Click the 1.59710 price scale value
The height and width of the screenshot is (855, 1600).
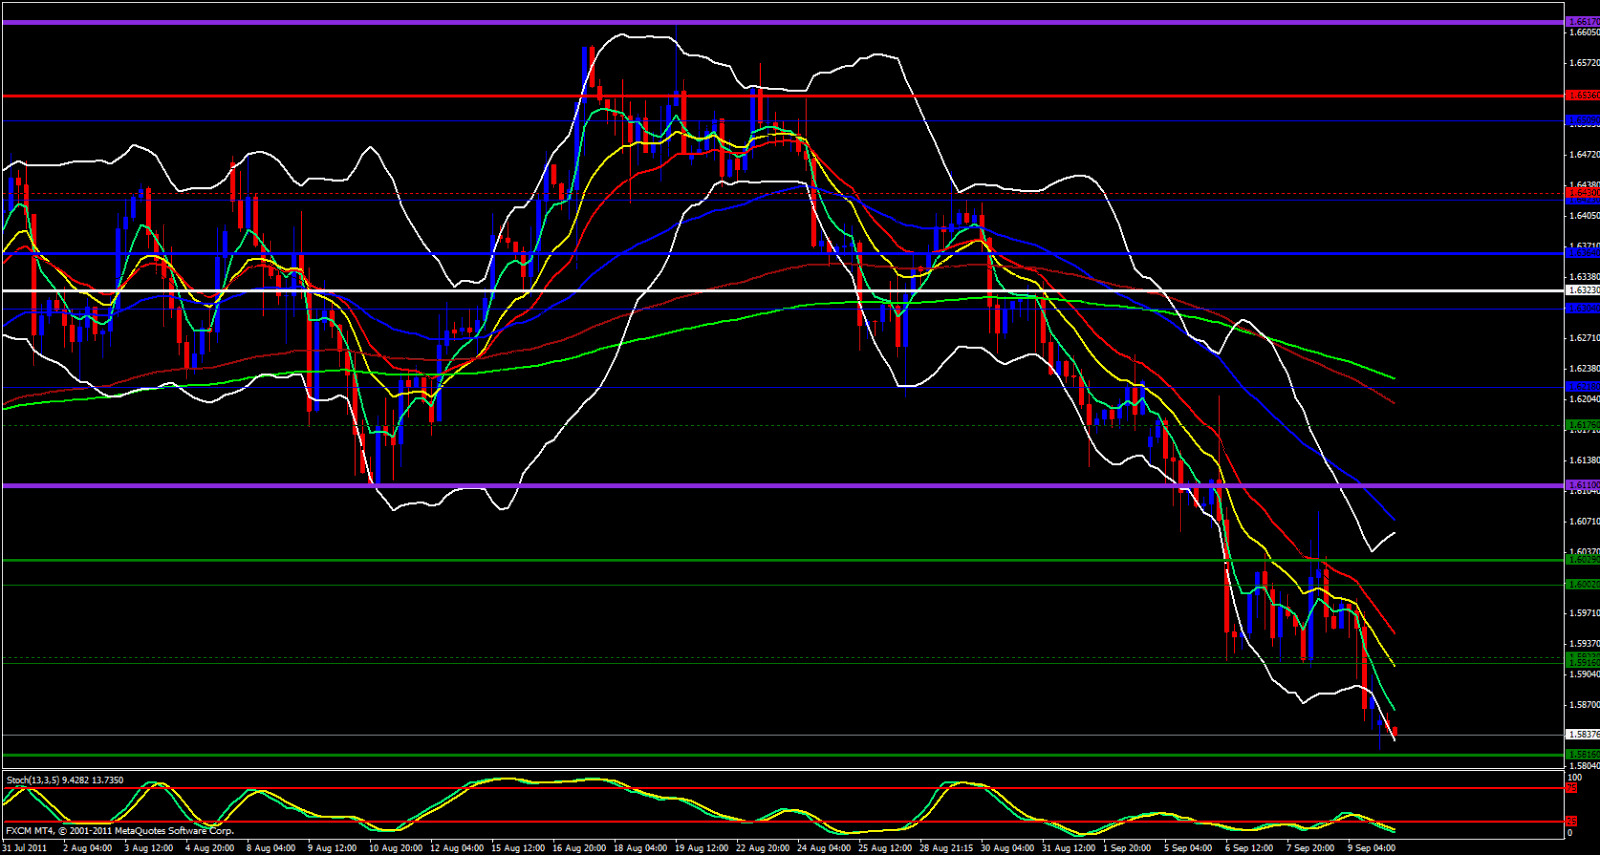[x=1584, y=613]
